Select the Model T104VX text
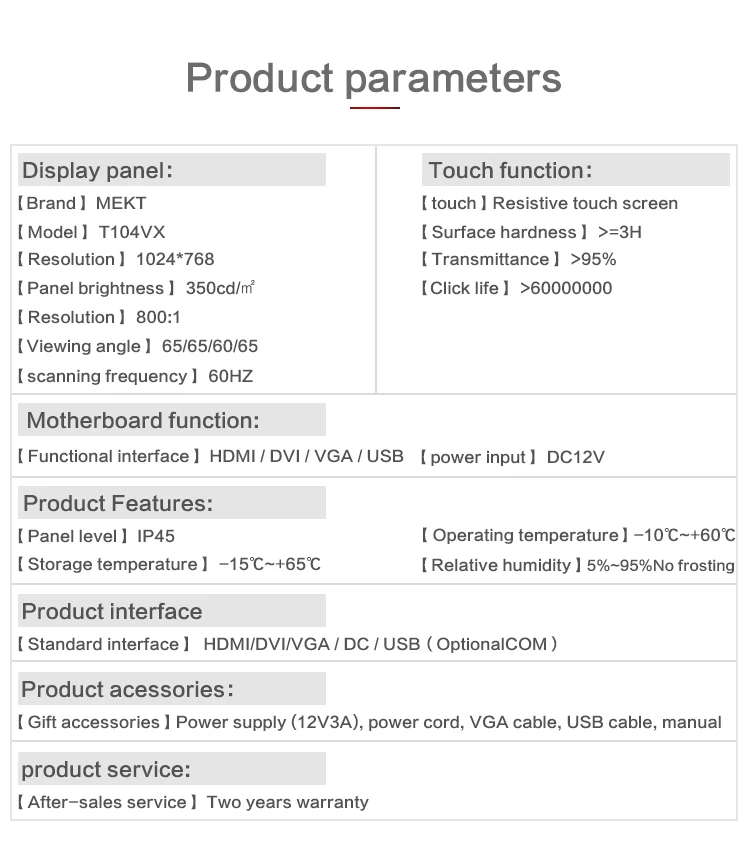Viewport: 750px width, 847px height. tap(91, 232)
